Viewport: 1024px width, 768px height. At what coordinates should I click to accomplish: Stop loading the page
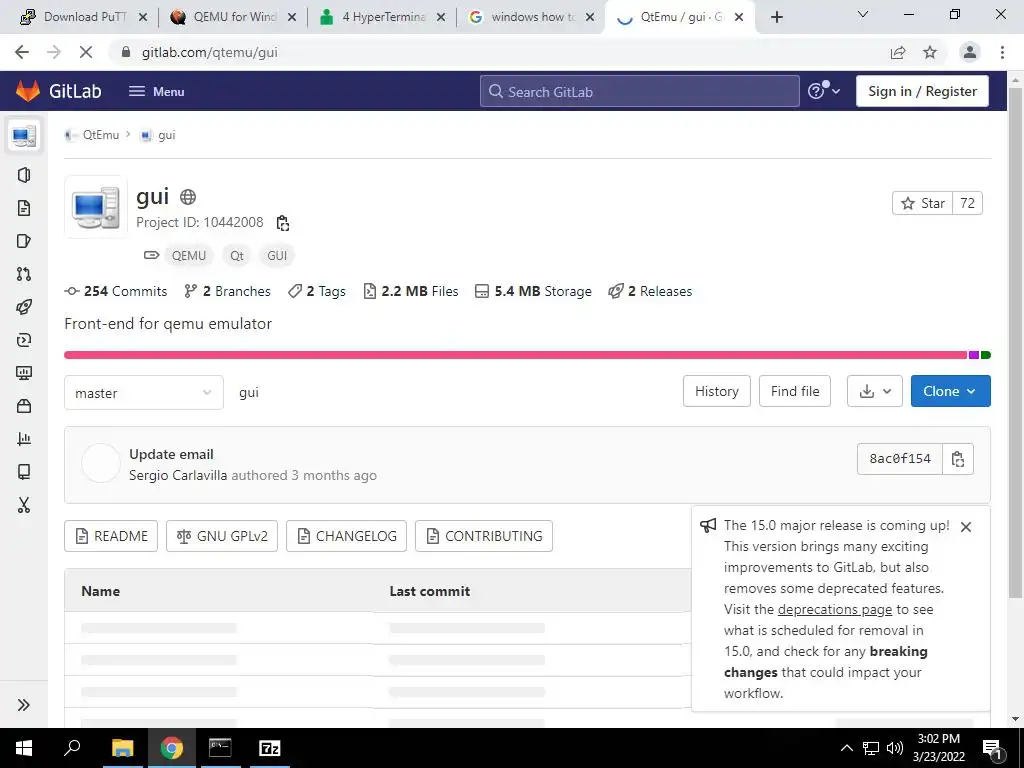tap(86, 52)
